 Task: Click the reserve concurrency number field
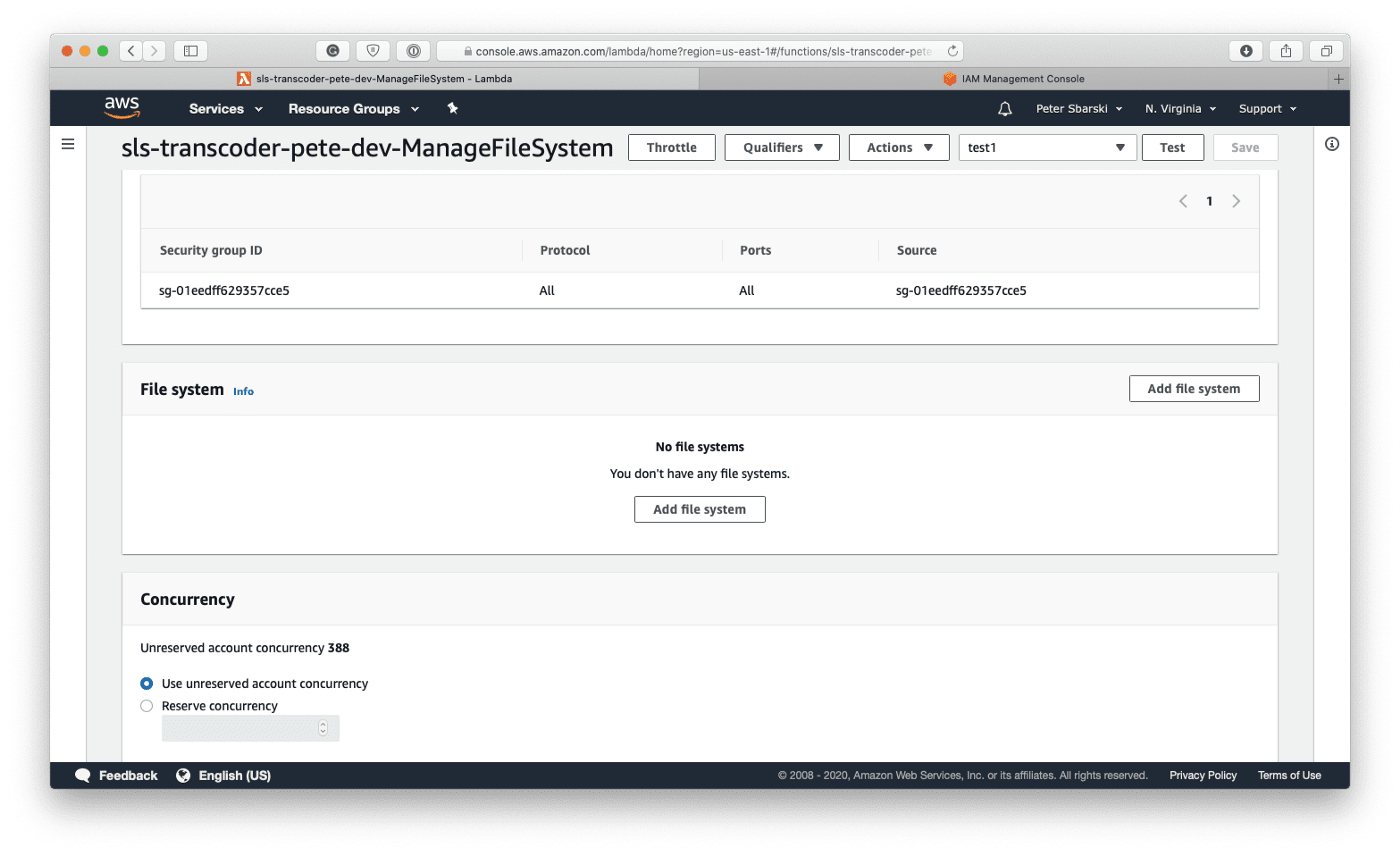(251, 728)
